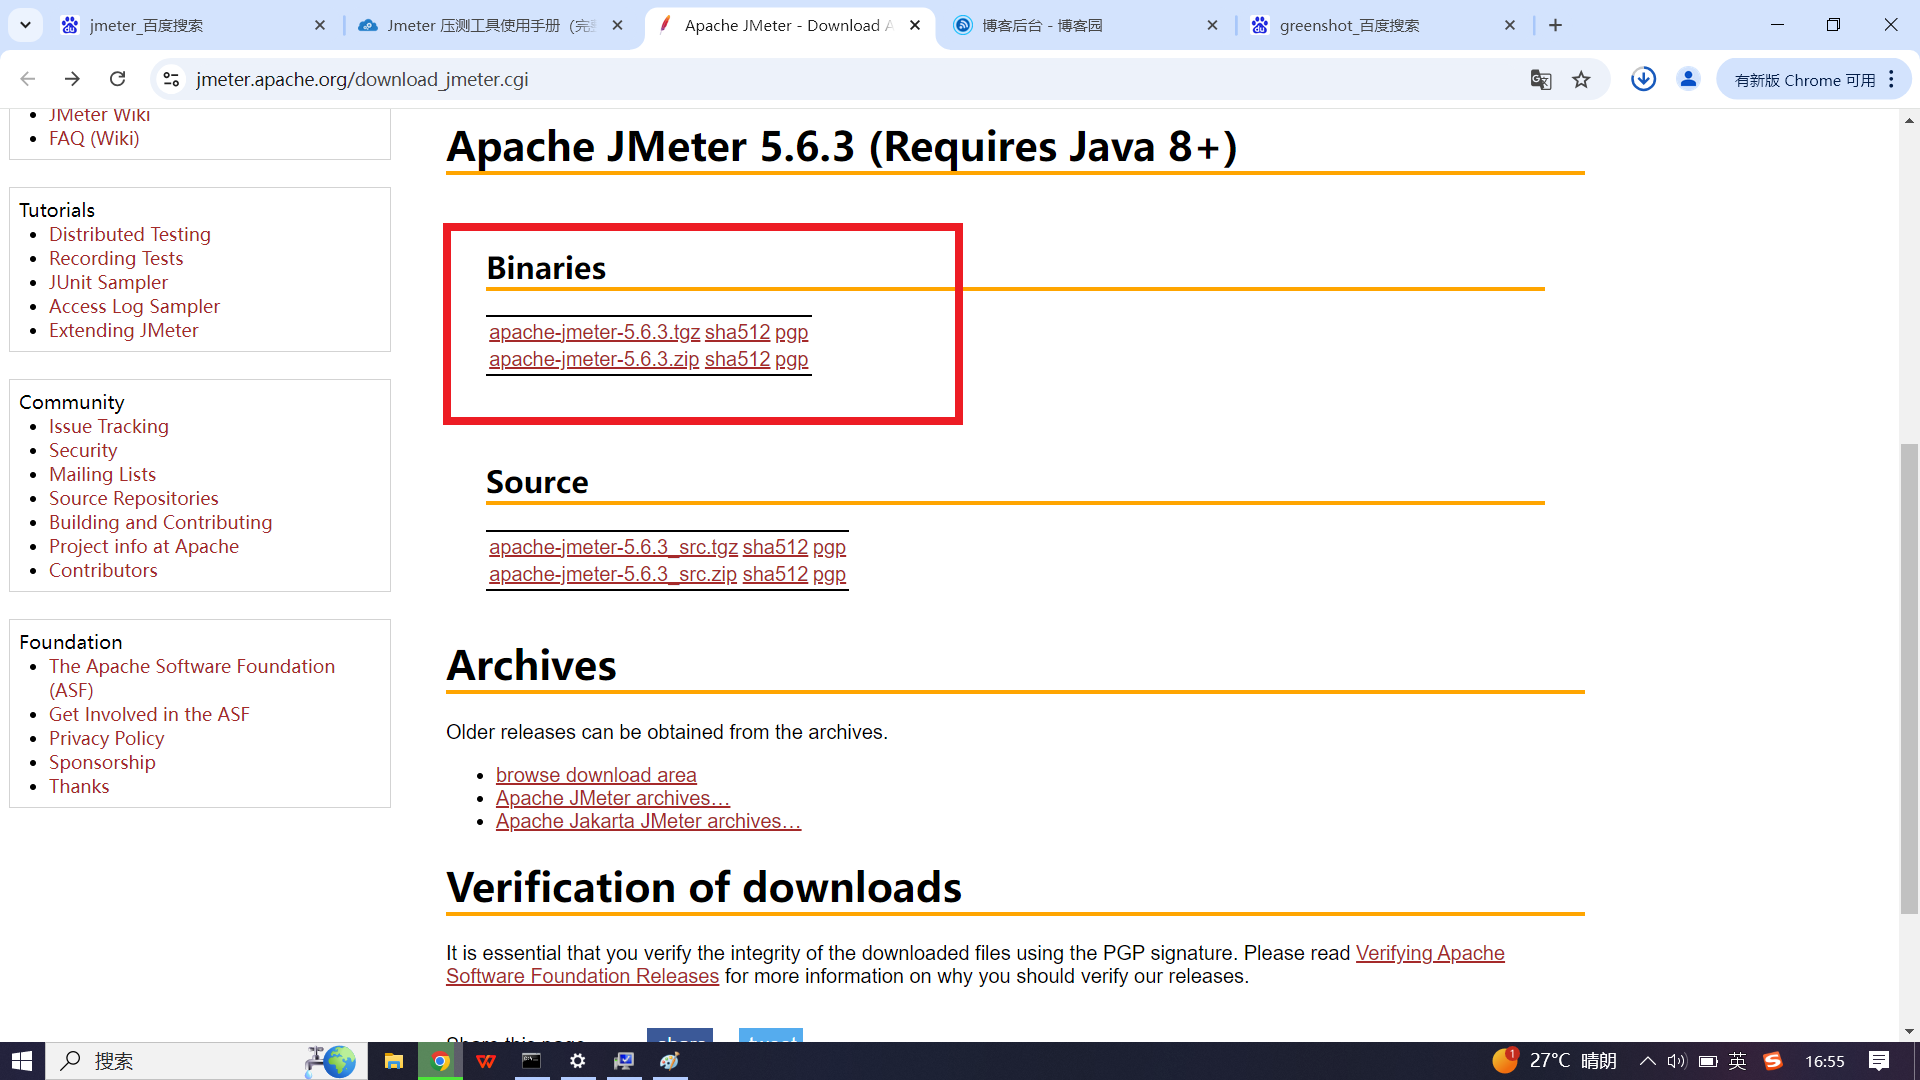Click the site information icon in address bar
The height and width of the screenshot is (1080, 1920).
coord(172,79)
